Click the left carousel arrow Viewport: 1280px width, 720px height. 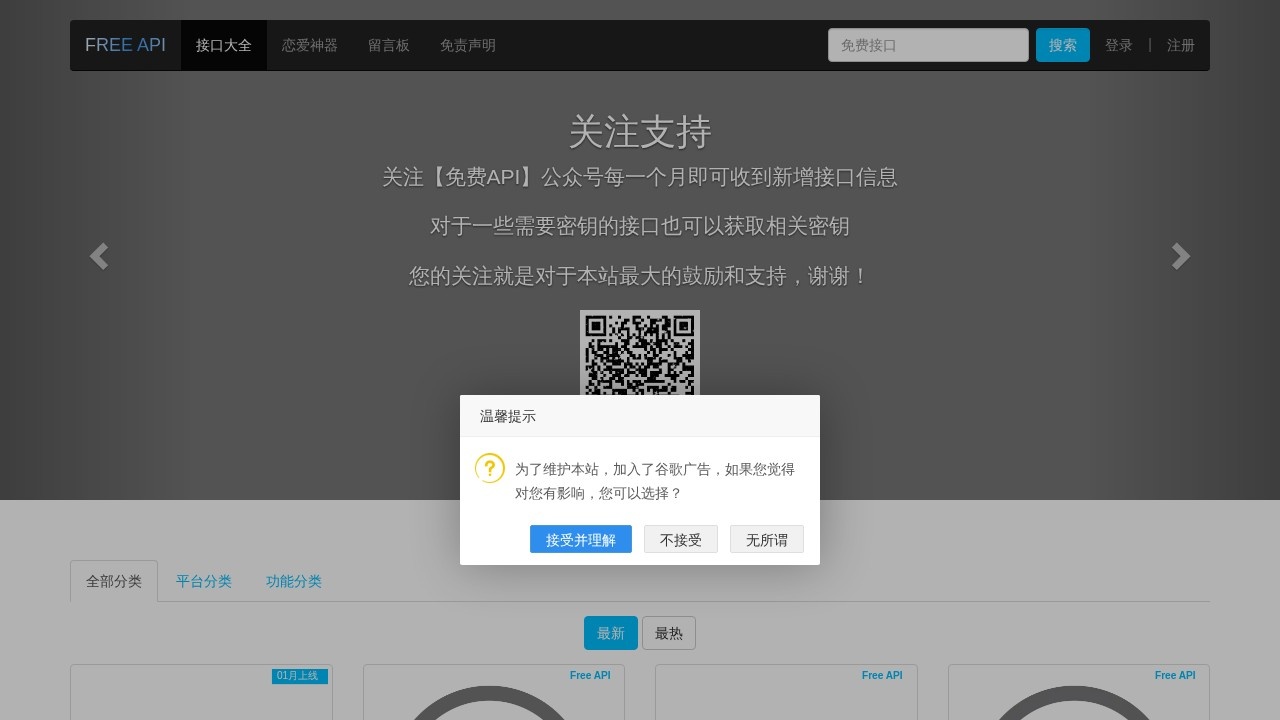coord(98,256)
